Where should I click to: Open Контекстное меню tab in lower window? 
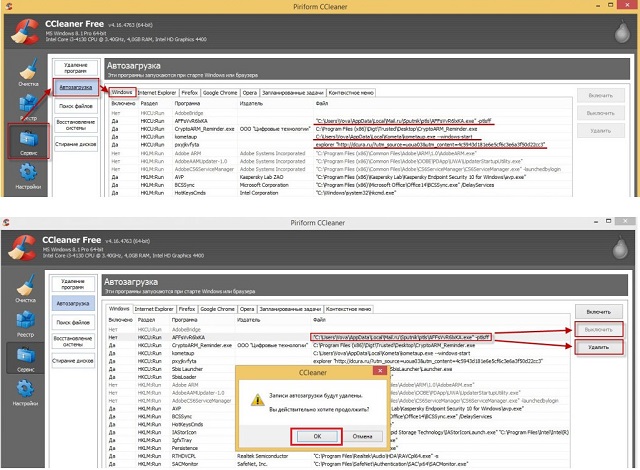[x=349, y=309]
